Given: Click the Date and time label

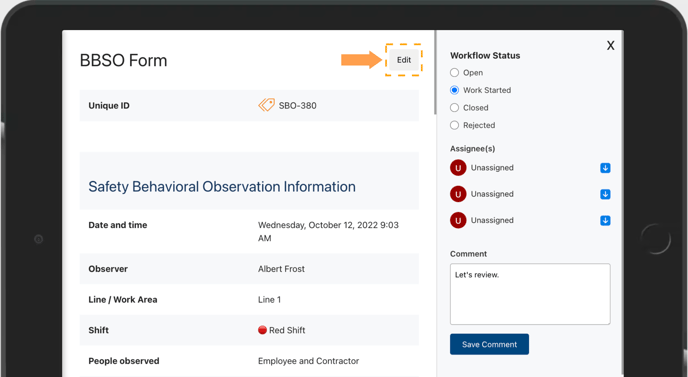Looking at the screenshot, I should click(x=118, y=225).
